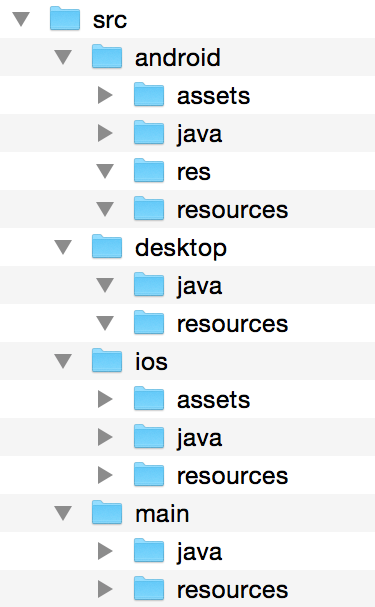This screenshot has width=375, height=607.
Task: Click the desktop folder icon
Action: tap(107, 246)
